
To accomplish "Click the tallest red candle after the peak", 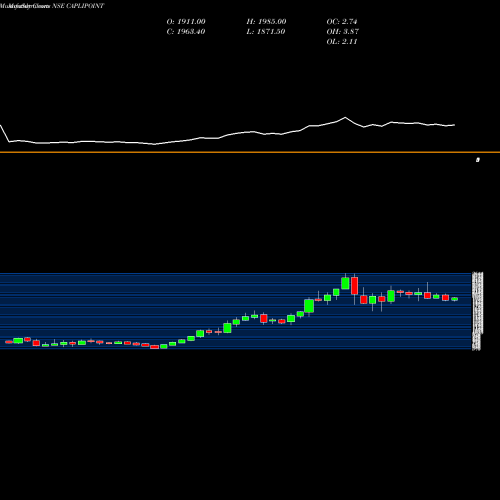I will (354, 286).
